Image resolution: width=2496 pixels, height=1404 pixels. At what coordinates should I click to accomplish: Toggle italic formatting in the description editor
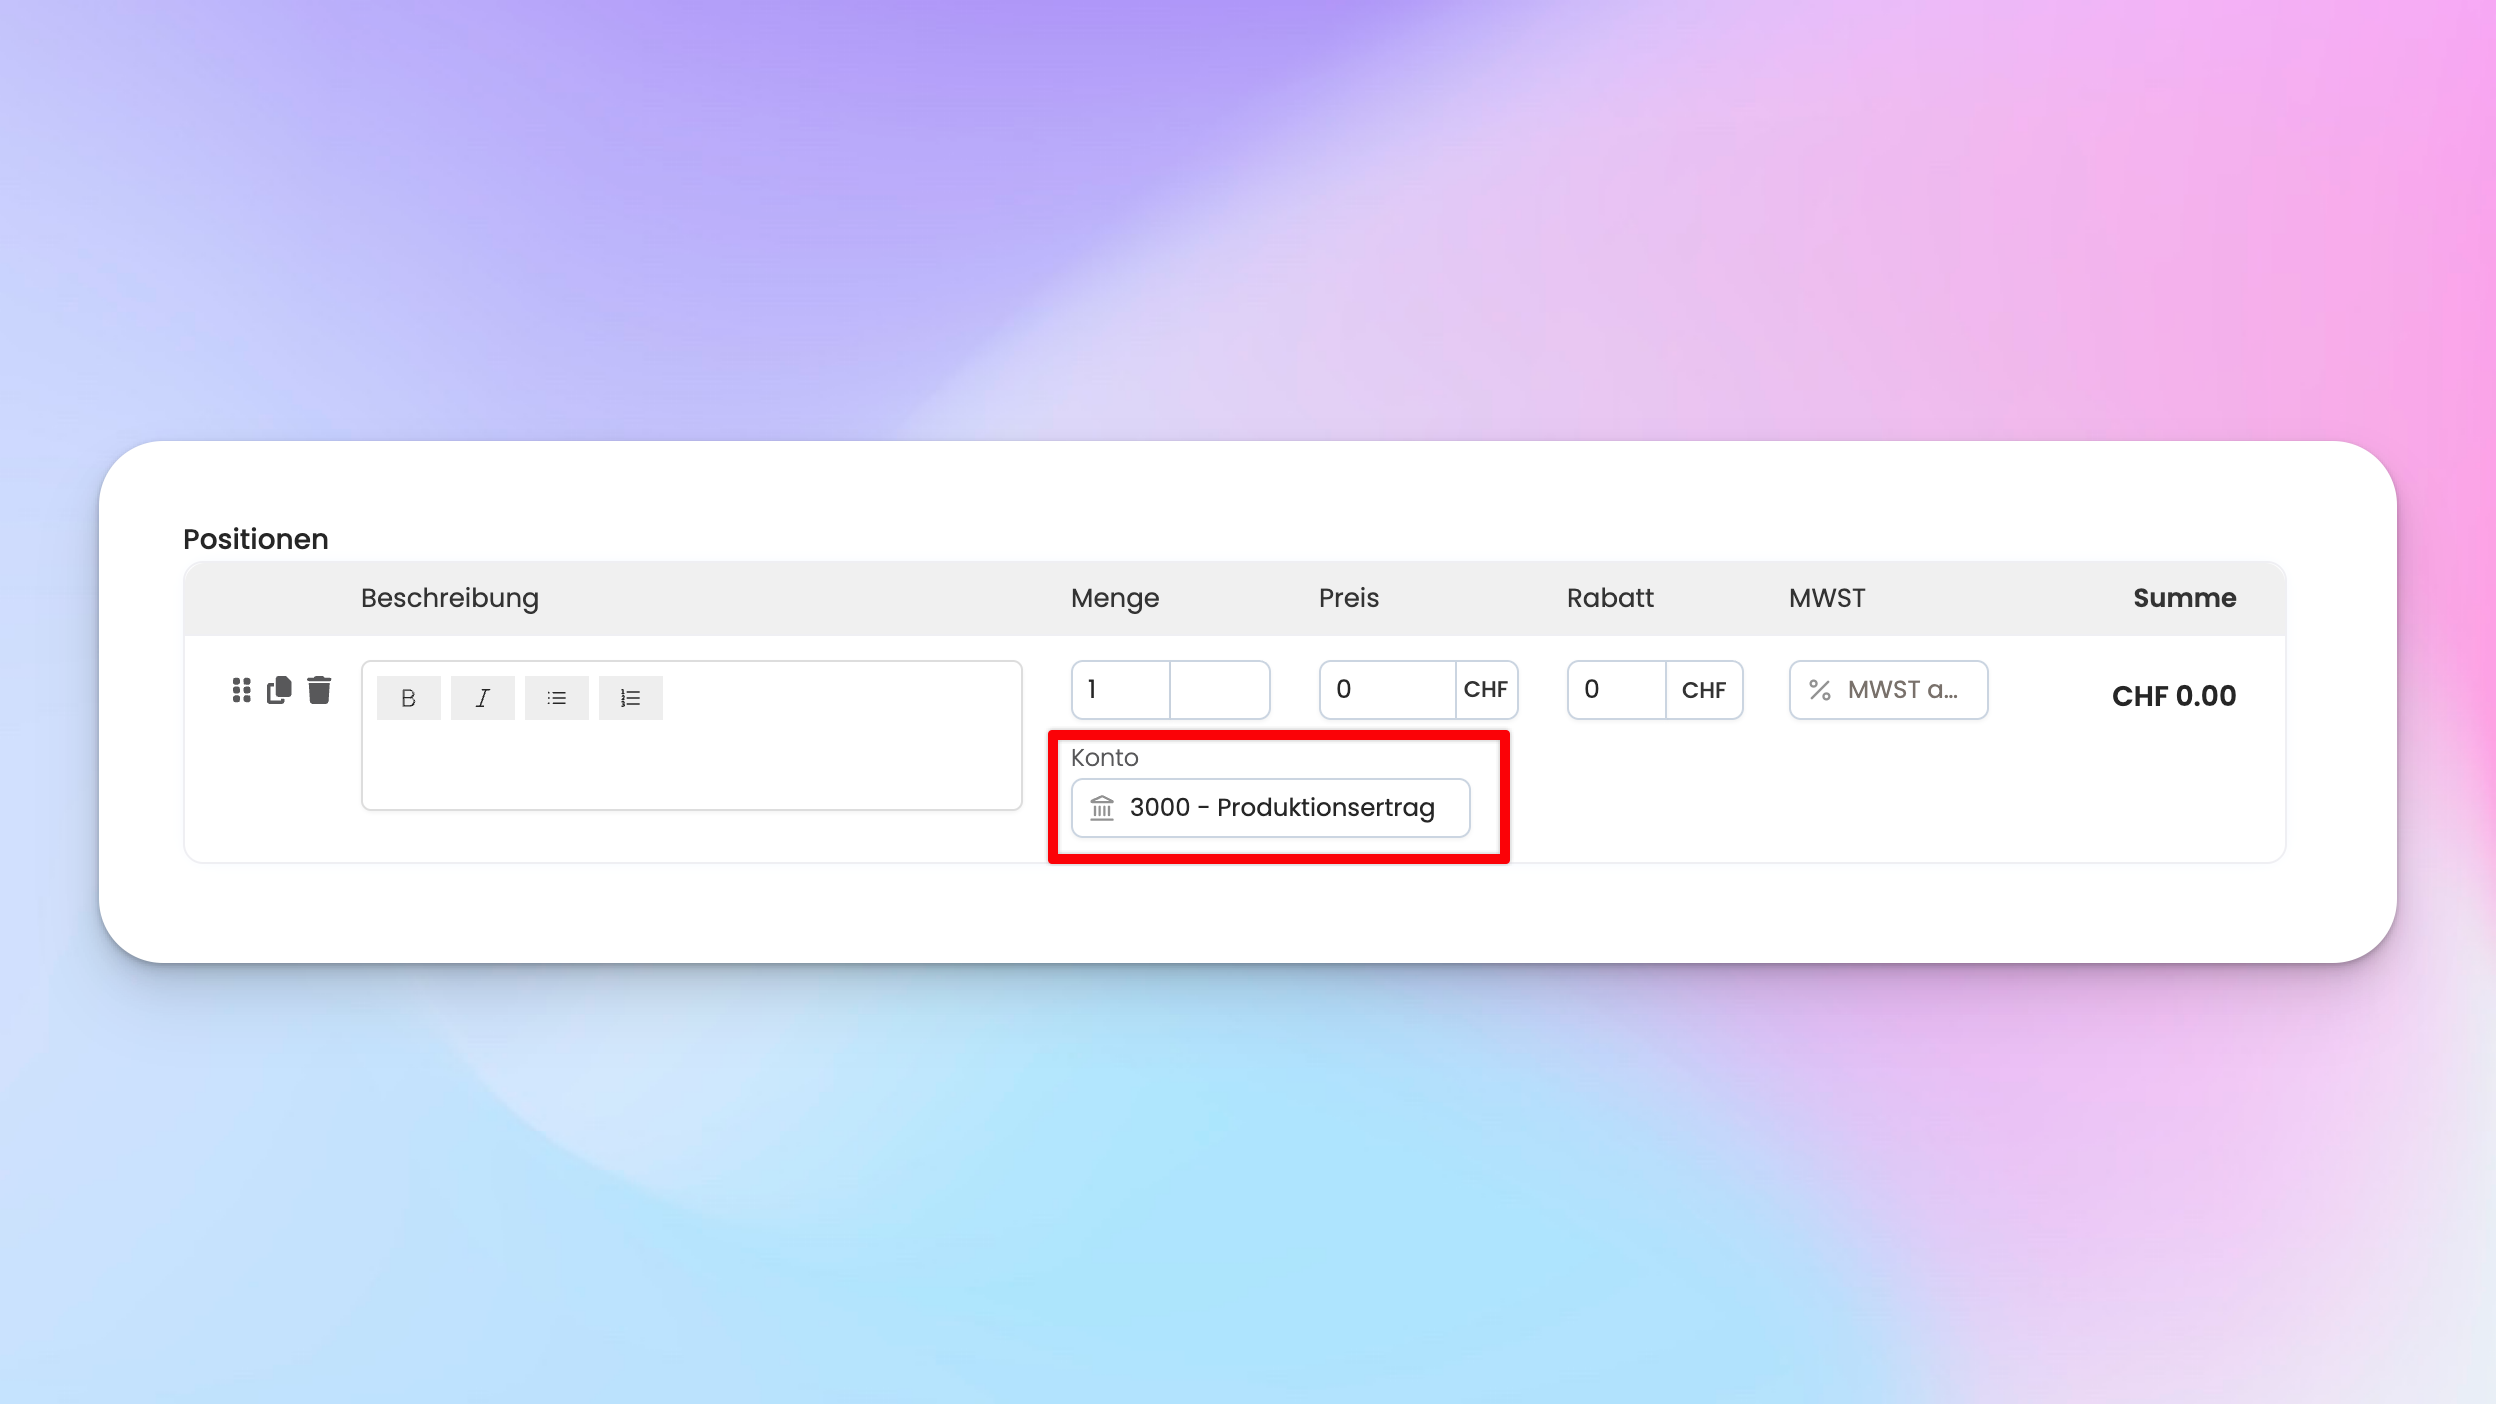point(482,698)
